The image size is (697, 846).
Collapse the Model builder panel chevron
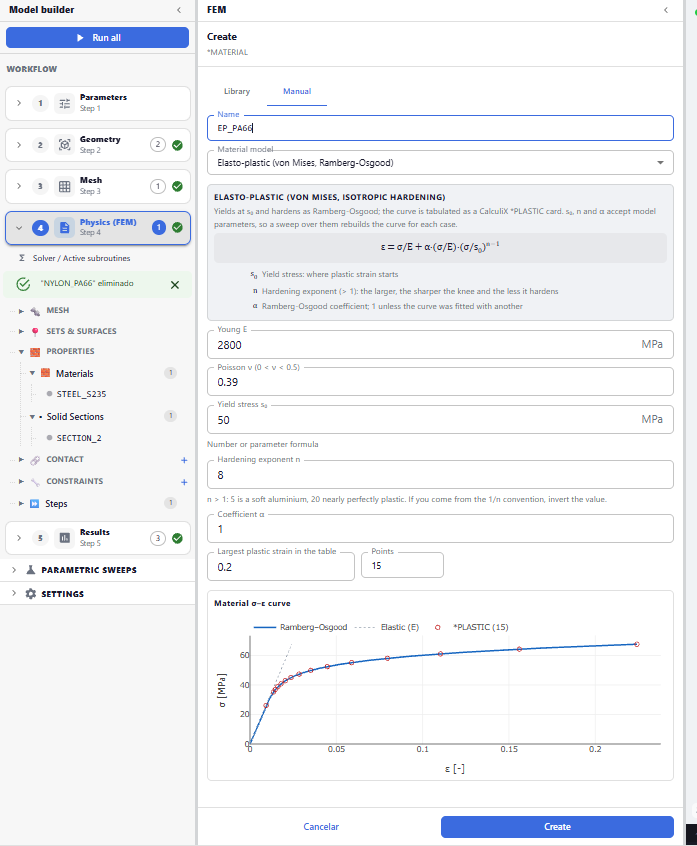[x=179, y=10]
